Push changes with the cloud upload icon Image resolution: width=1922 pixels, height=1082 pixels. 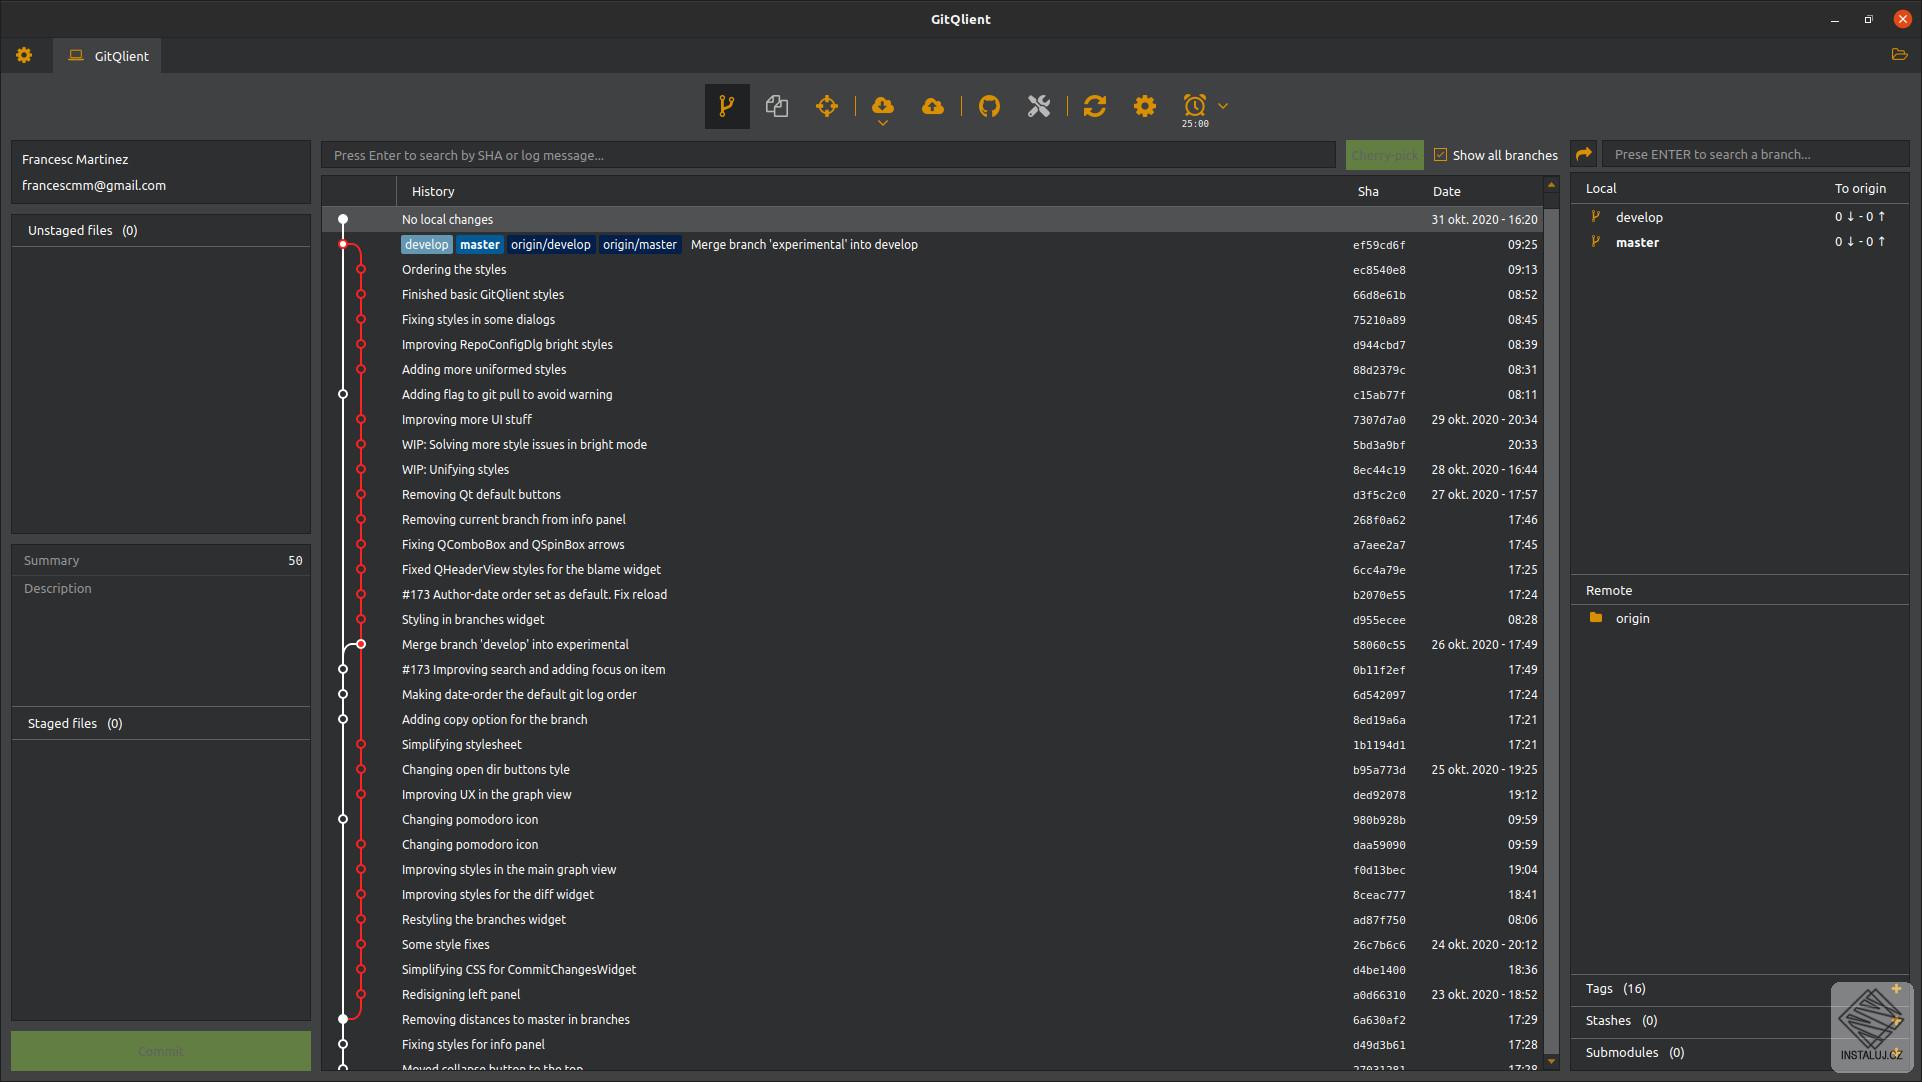[933, 106]
